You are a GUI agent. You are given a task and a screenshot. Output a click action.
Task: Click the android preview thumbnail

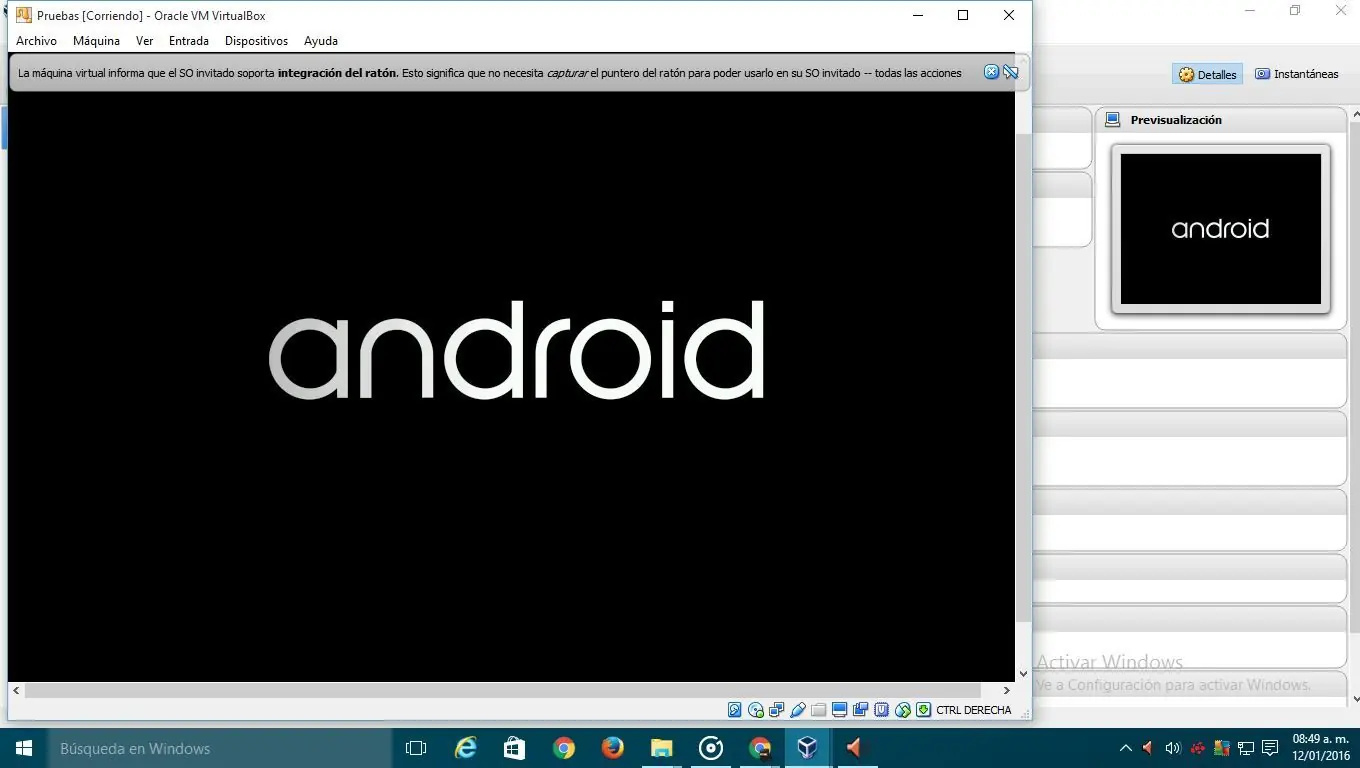1220,229
